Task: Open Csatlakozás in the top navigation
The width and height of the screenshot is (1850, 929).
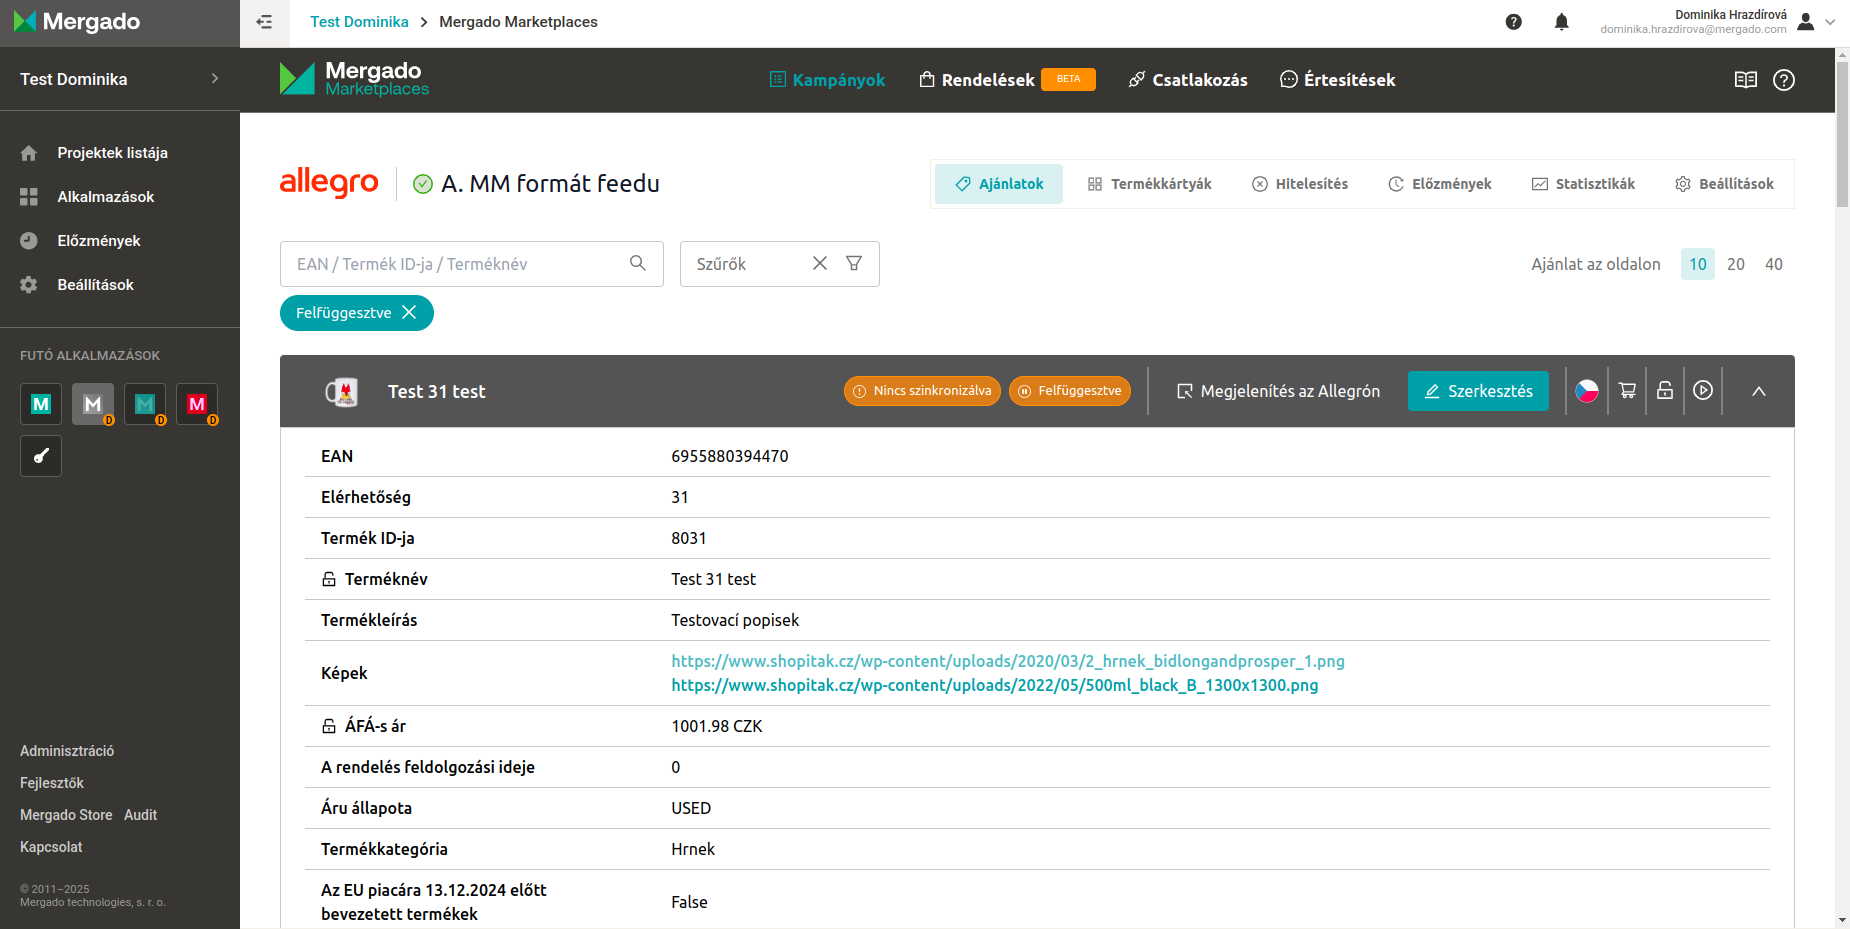Action: coord(1188,80)
